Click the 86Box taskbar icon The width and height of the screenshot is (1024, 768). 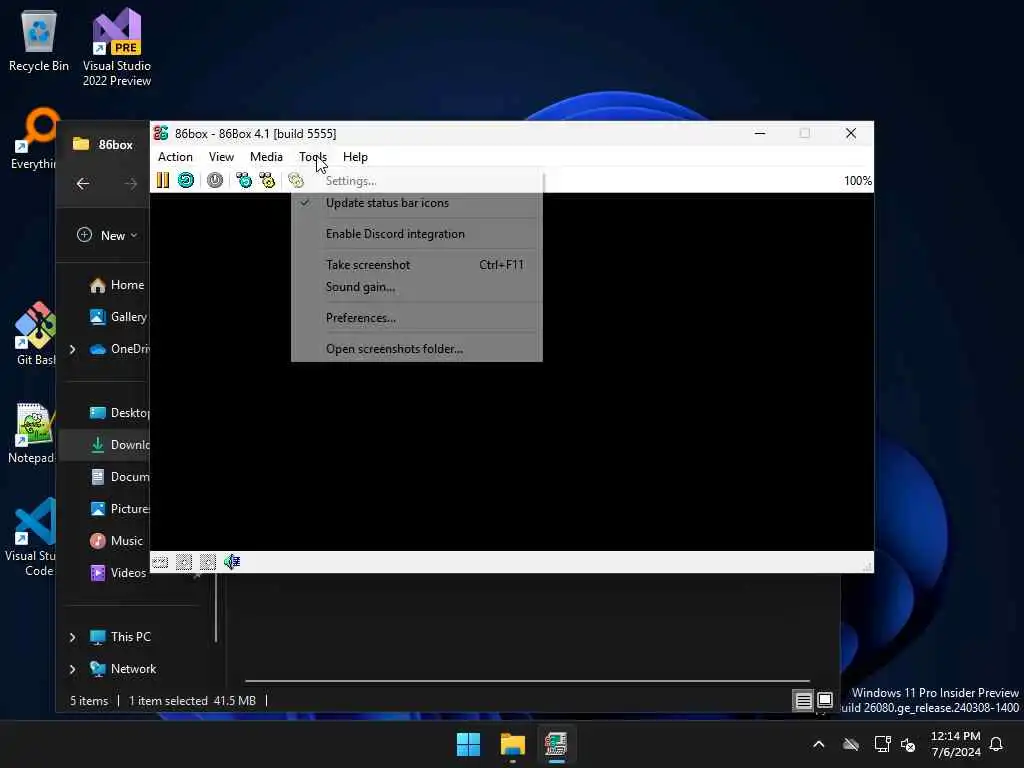(x=556, y=744)
